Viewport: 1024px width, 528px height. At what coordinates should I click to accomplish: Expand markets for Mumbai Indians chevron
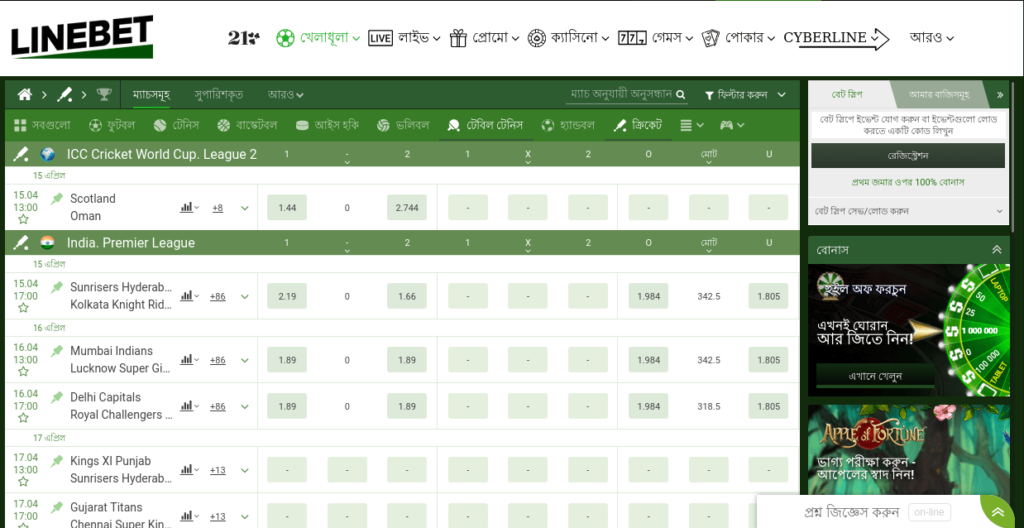pos(245,360)
